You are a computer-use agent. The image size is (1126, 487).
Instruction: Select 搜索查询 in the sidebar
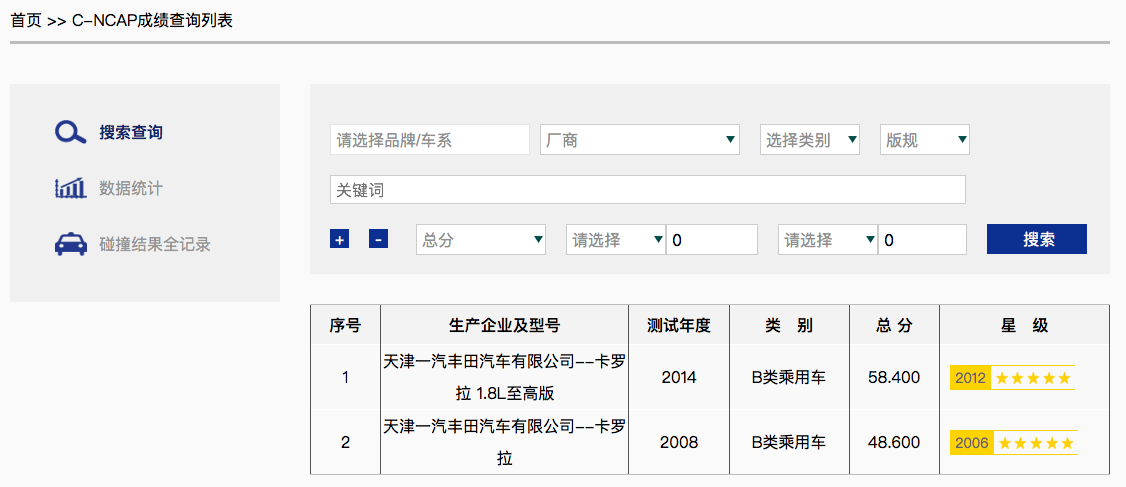coord(130,133)
